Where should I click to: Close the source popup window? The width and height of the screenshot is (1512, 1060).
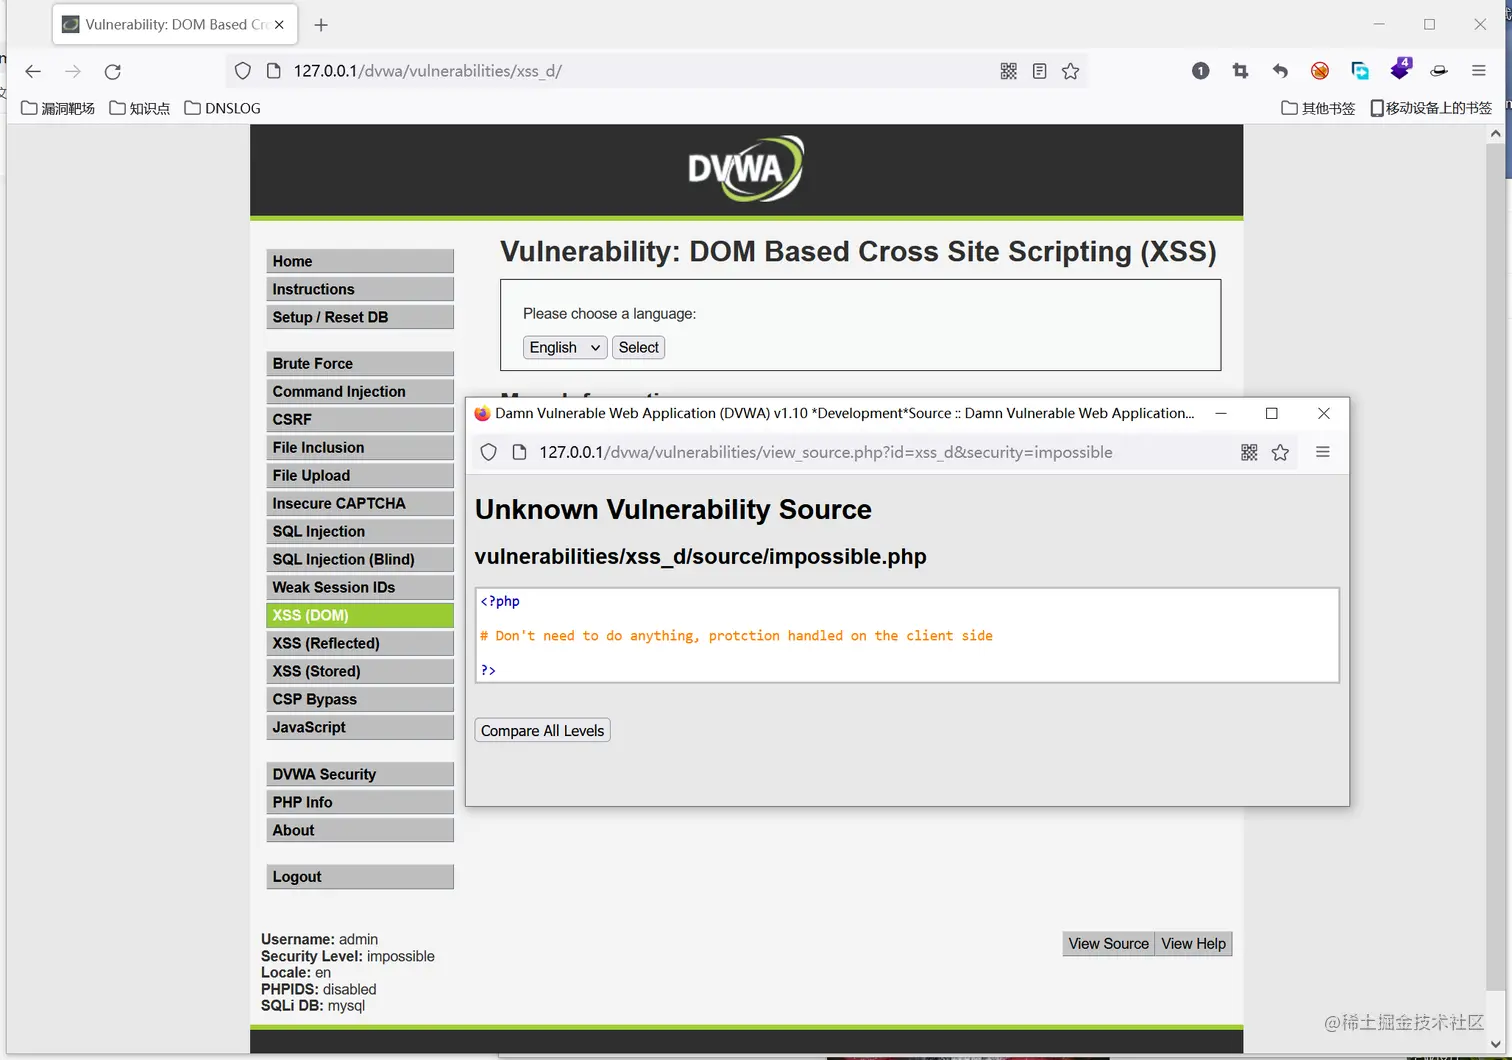[1324, 413]
